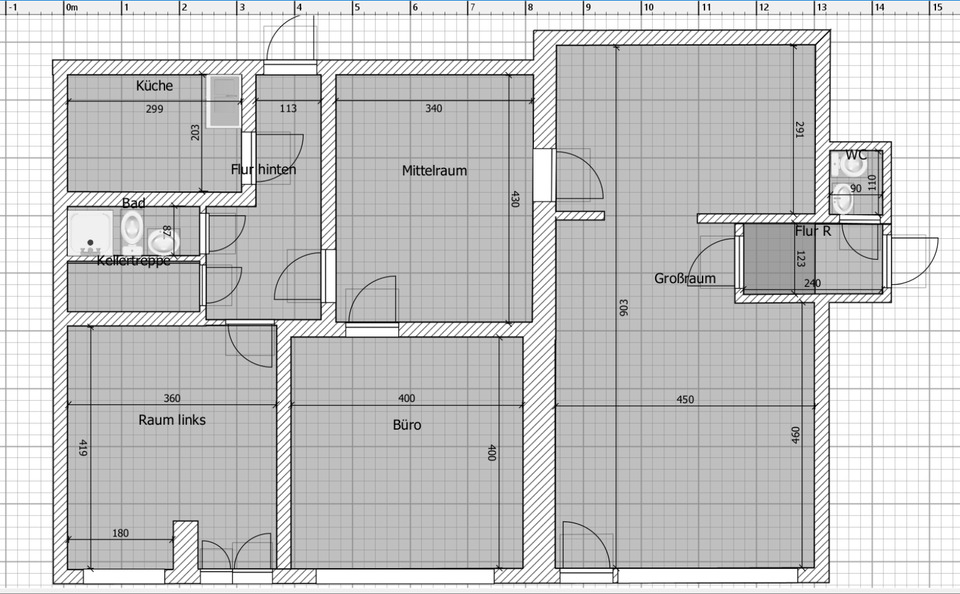Click the 340 dimension in Mittelraum
960x594 pixels.
tap(433, 109)
